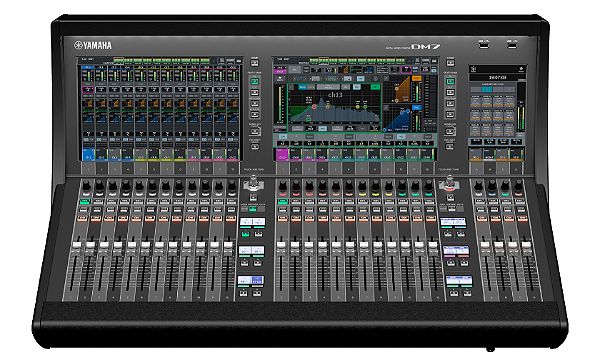The height and width of the screenshot is (360, 600).
Task: Tap the yellow EQ band node on ch13 graph
Action: coord(357,107)
